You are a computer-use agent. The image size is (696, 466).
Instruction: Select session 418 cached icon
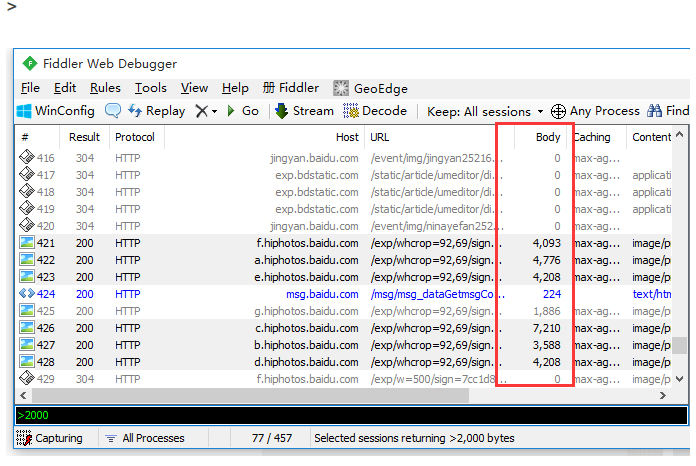tap(27, 191)
